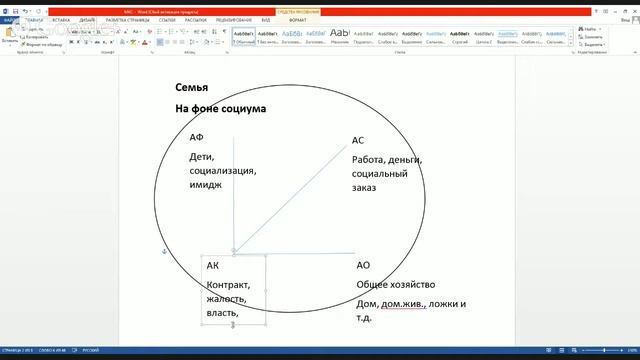This screenshot has height=360, width=640.
Task: Save the document from quick access toolbar
Action: click(x=15, y=11)
